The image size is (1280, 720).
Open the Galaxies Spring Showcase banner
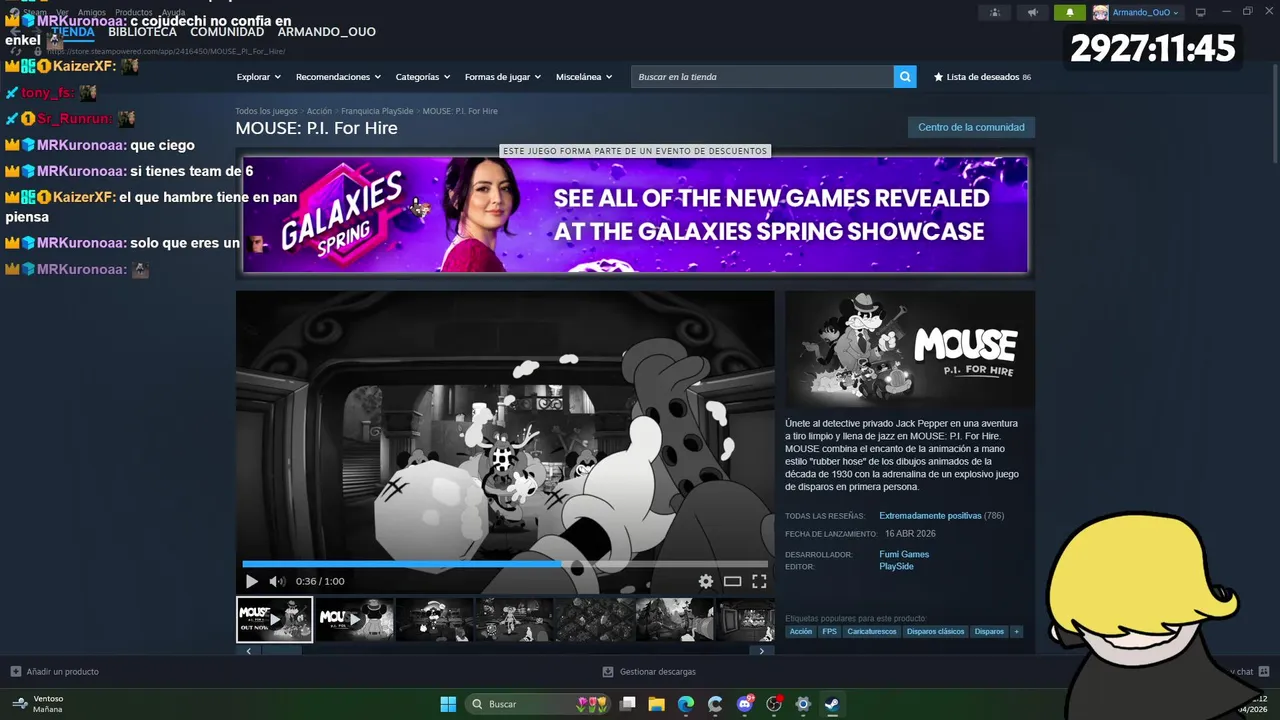pyautogui.click(x=635, y=214)
